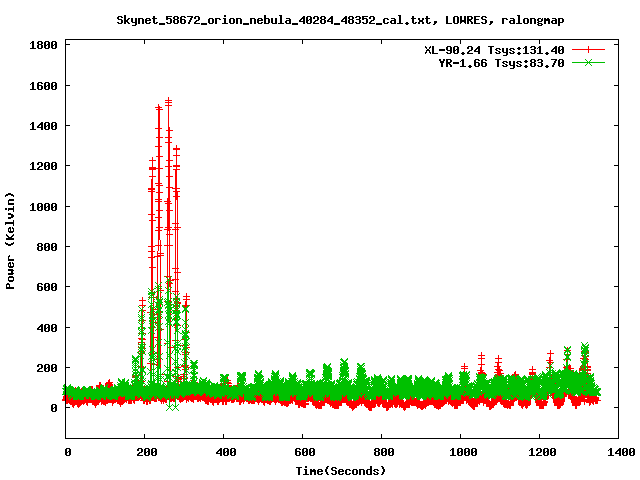Click the Time(Seconds) x-axis label

coord(341,471)
